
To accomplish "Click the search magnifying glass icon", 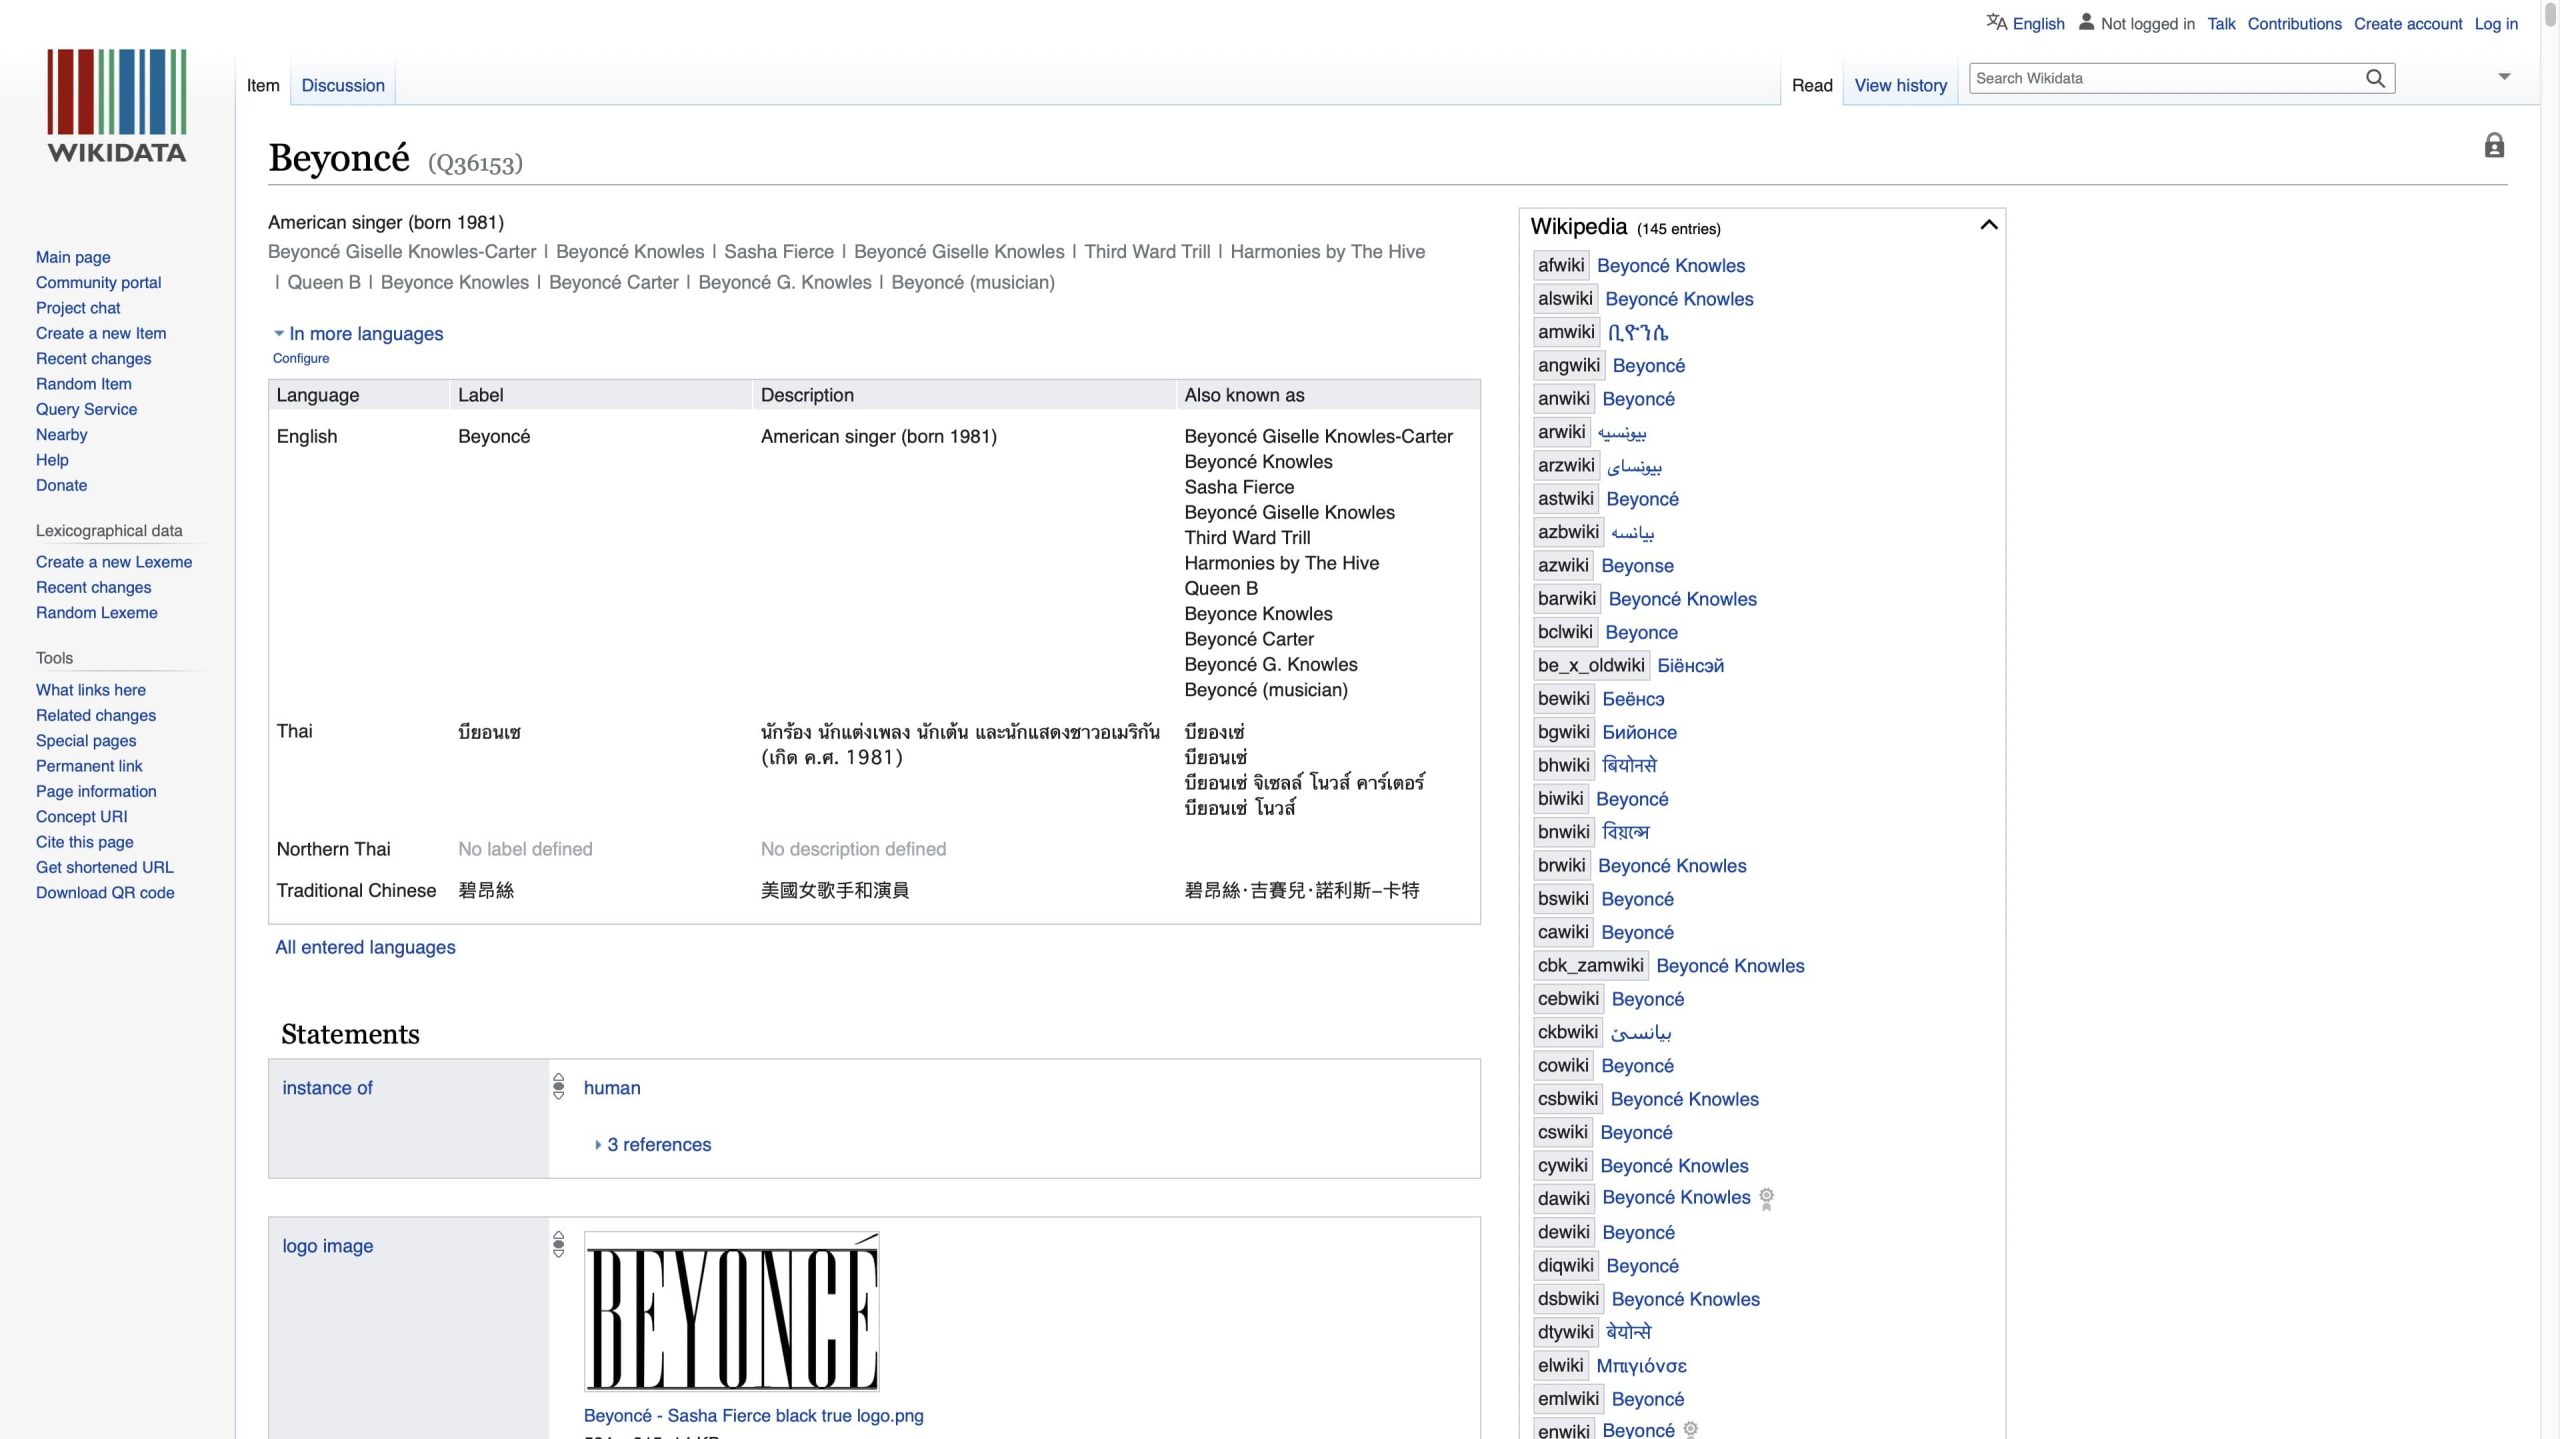I will [x=2375, y=78].
